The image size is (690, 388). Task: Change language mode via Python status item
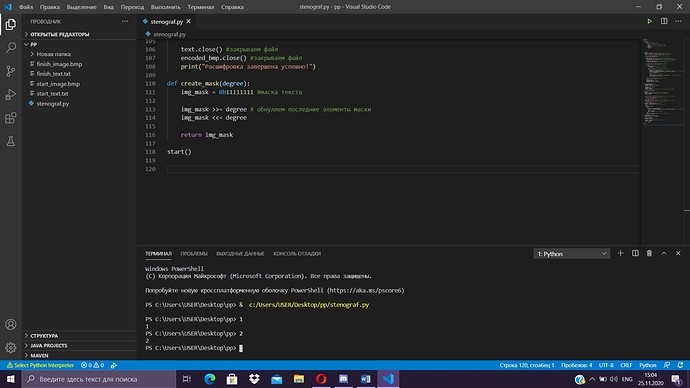pos(648,365)
